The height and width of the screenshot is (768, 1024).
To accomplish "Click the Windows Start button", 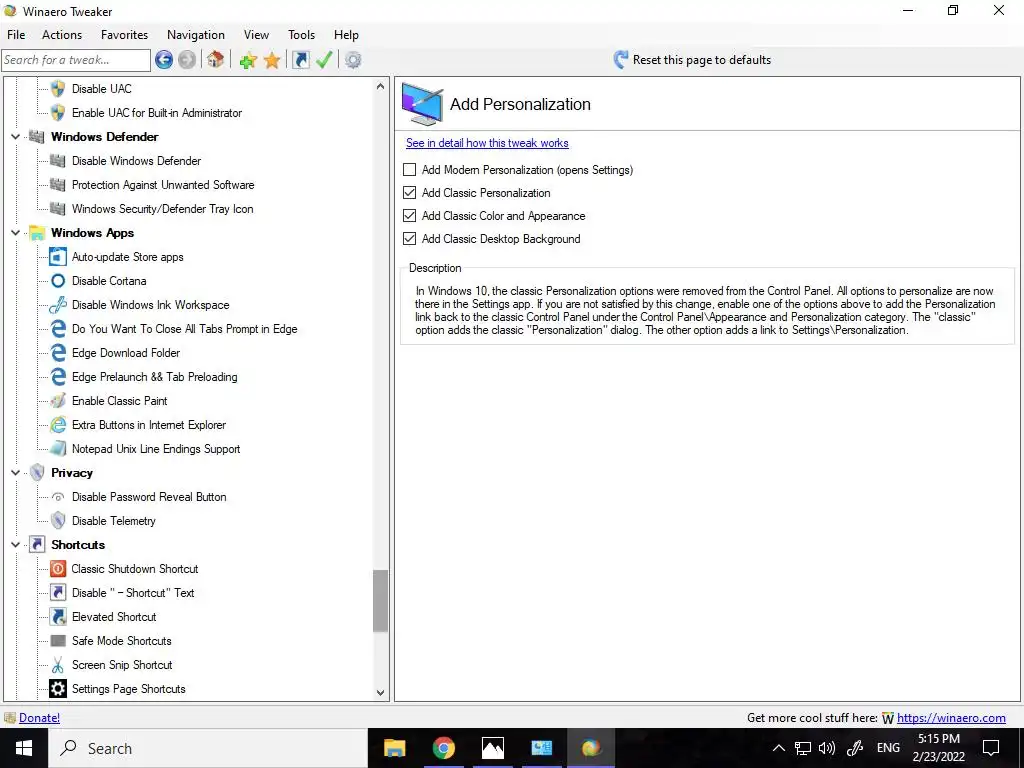I will (x=24, y=748).
